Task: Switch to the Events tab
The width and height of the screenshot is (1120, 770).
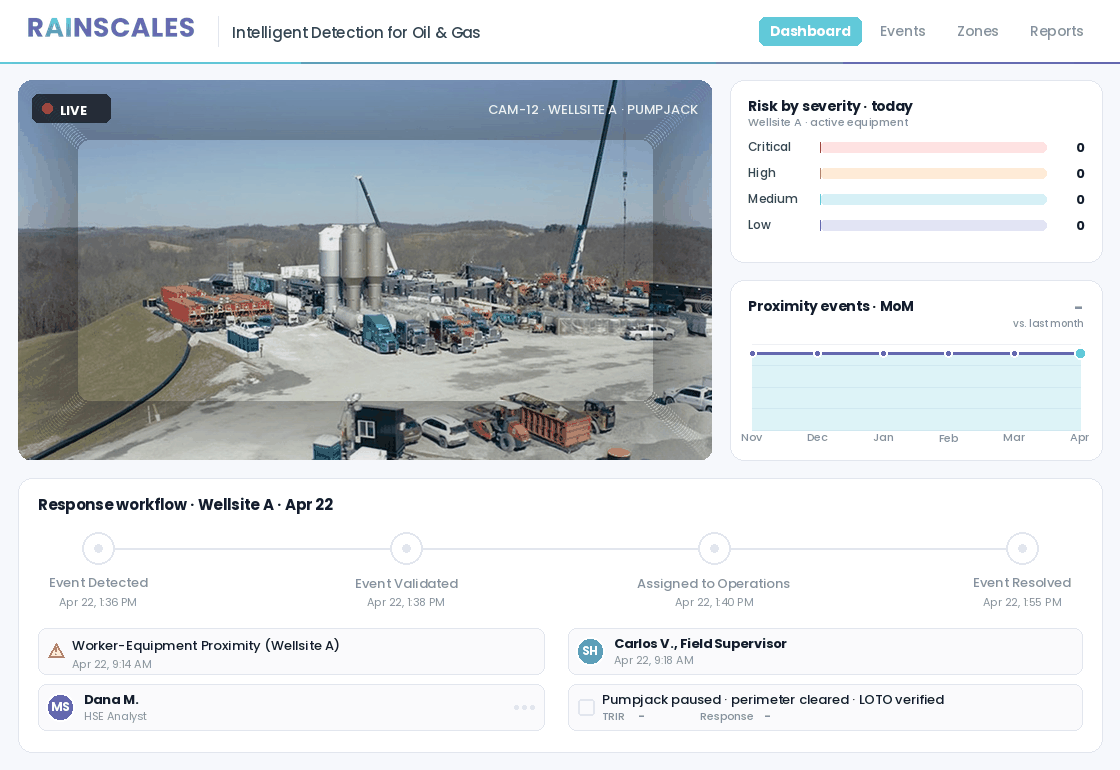Action: pyautogui.click(x=902, y=31)
